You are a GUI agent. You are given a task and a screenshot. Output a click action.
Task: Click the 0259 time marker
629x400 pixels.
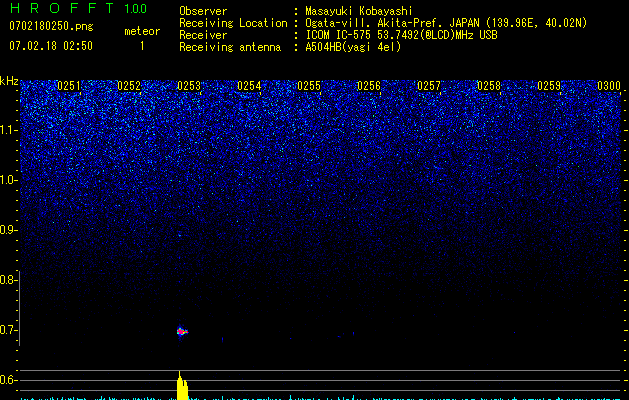click(549, 86)
